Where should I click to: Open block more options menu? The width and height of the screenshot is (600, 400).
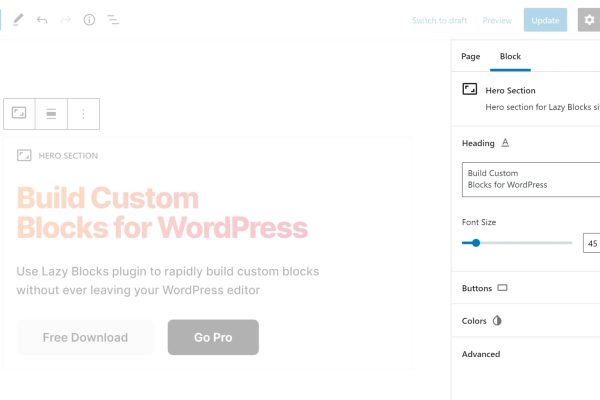[83, 114]
